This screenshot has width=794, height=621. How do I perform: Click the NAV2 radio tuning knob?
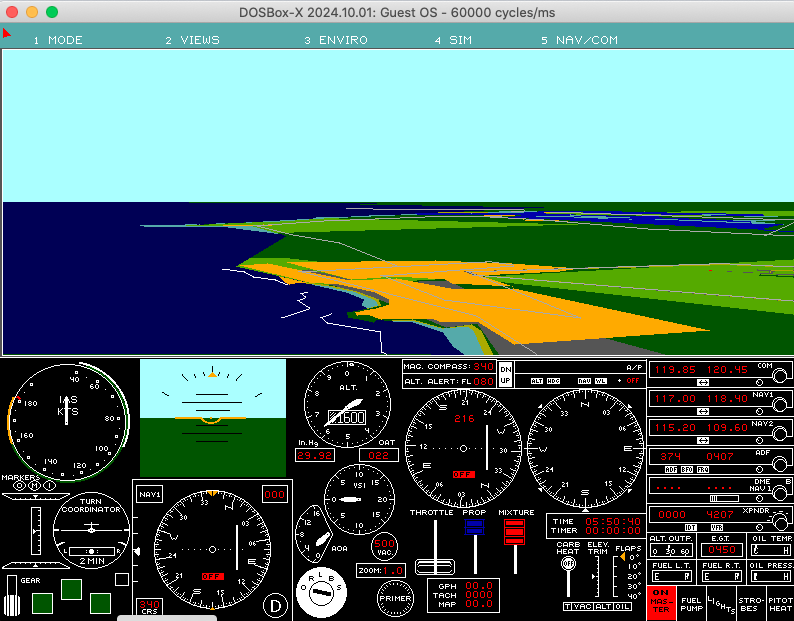(x=780, y=433)
